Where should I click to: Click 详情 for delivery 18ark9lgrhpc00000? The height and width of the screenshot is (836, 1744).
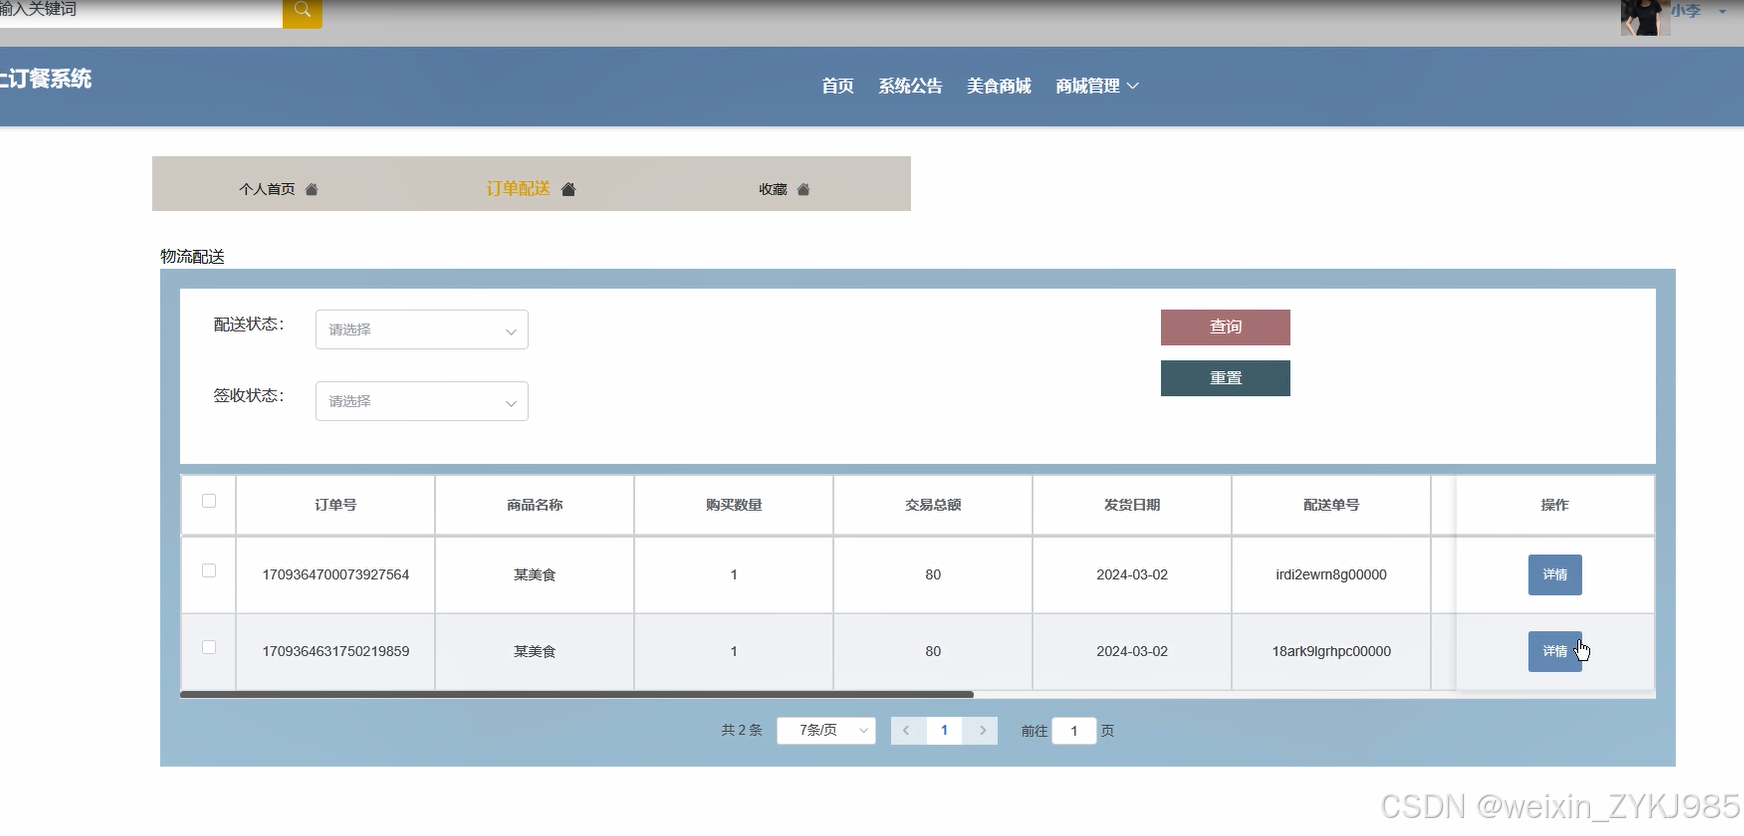pyautogui.click(x=1555, y=651)
